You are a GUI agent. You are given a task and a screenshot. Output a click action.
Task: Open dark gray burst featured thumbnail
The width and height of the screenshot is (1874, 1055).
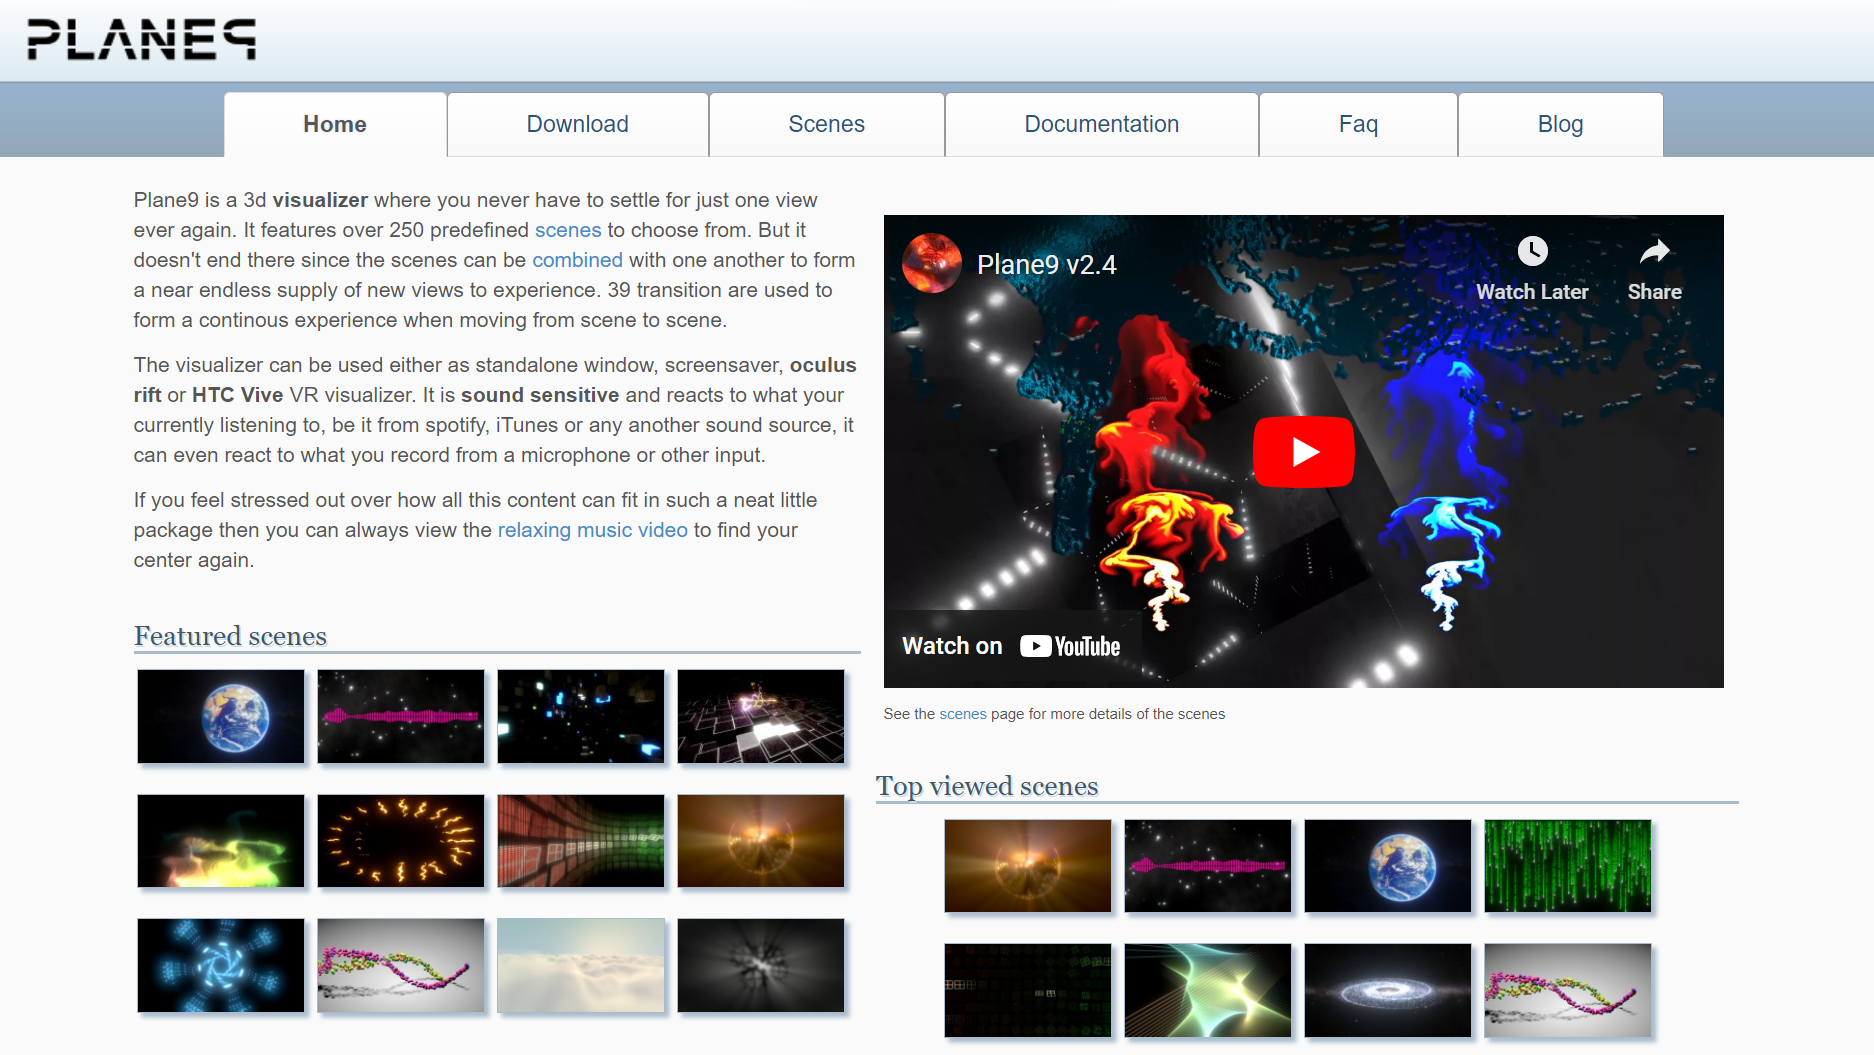(x=761, y=965)
